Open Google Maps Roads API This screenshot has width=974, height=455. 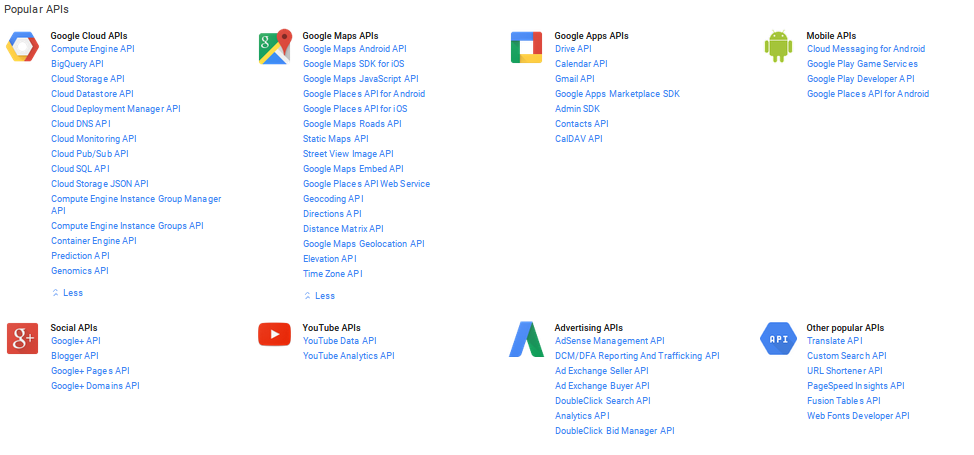point(352,124)
